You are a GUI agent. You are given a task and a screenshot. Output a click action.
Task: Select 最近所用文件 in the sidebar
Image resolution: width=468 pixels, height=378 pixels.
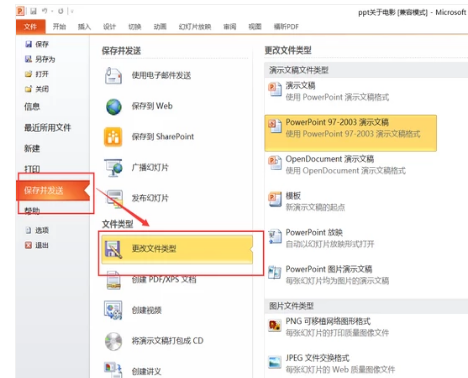[x=47, y=127]
